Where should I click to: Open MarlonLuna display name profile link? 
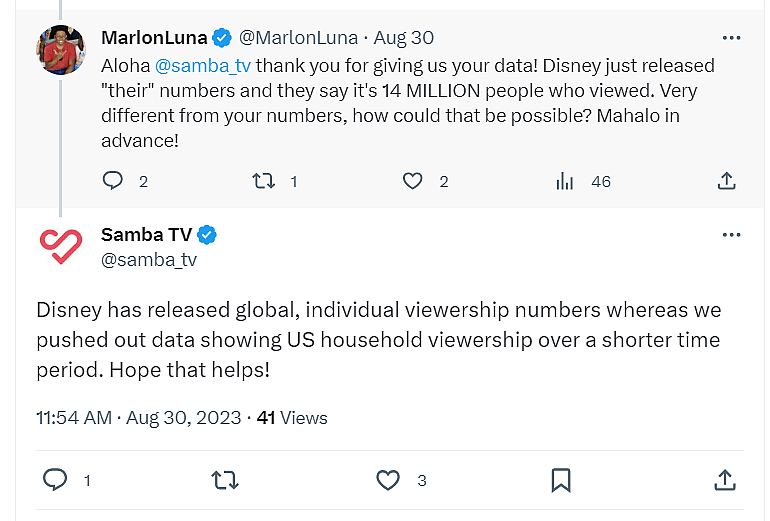[154, 38]
